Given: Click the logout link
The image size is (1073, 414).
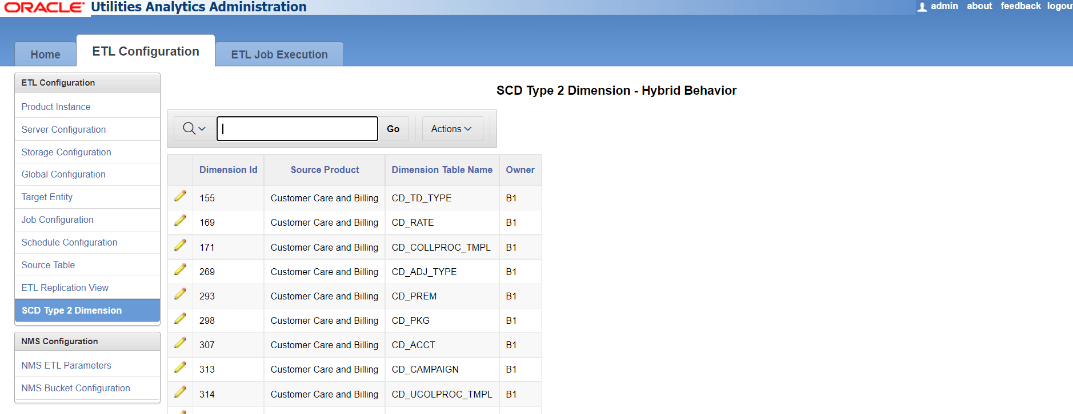Looking at the screenshot, I should pyautogui.click(x=1059, y=5).
